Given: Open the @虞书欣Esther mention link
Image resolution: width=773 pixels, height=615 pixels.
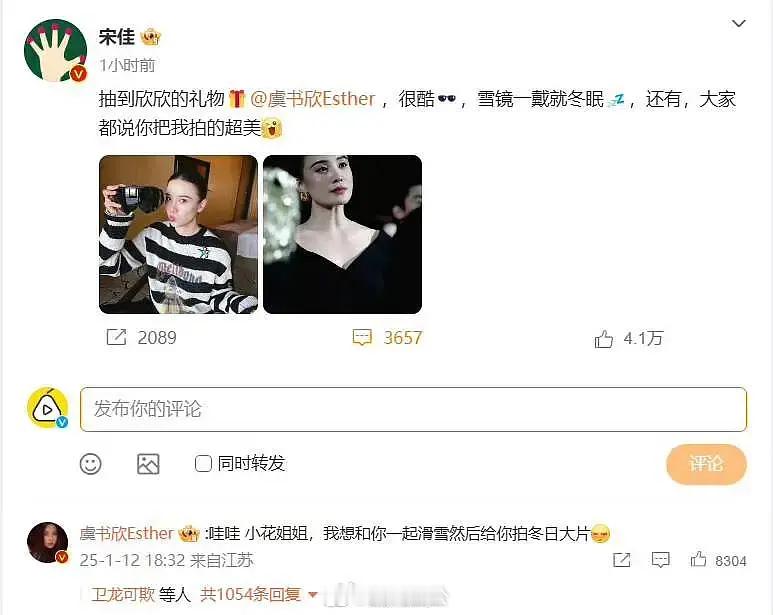Looking at the screenshot, I should [313, 99].
